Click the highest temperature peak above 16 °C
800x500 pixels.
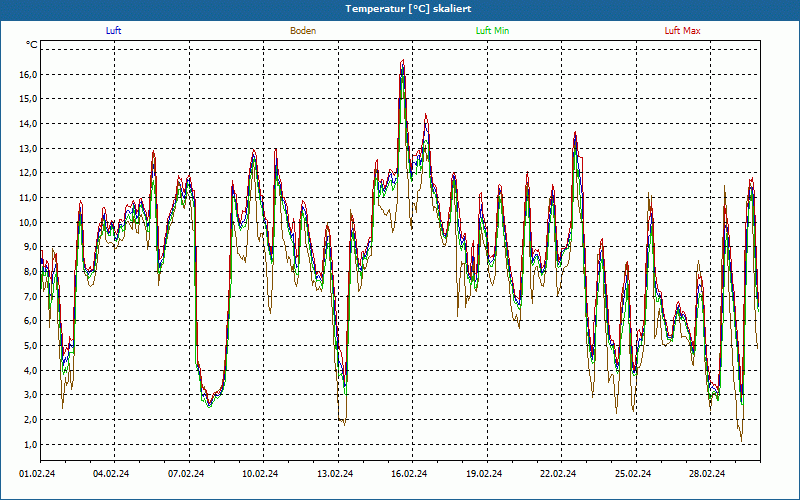[403, 61]
